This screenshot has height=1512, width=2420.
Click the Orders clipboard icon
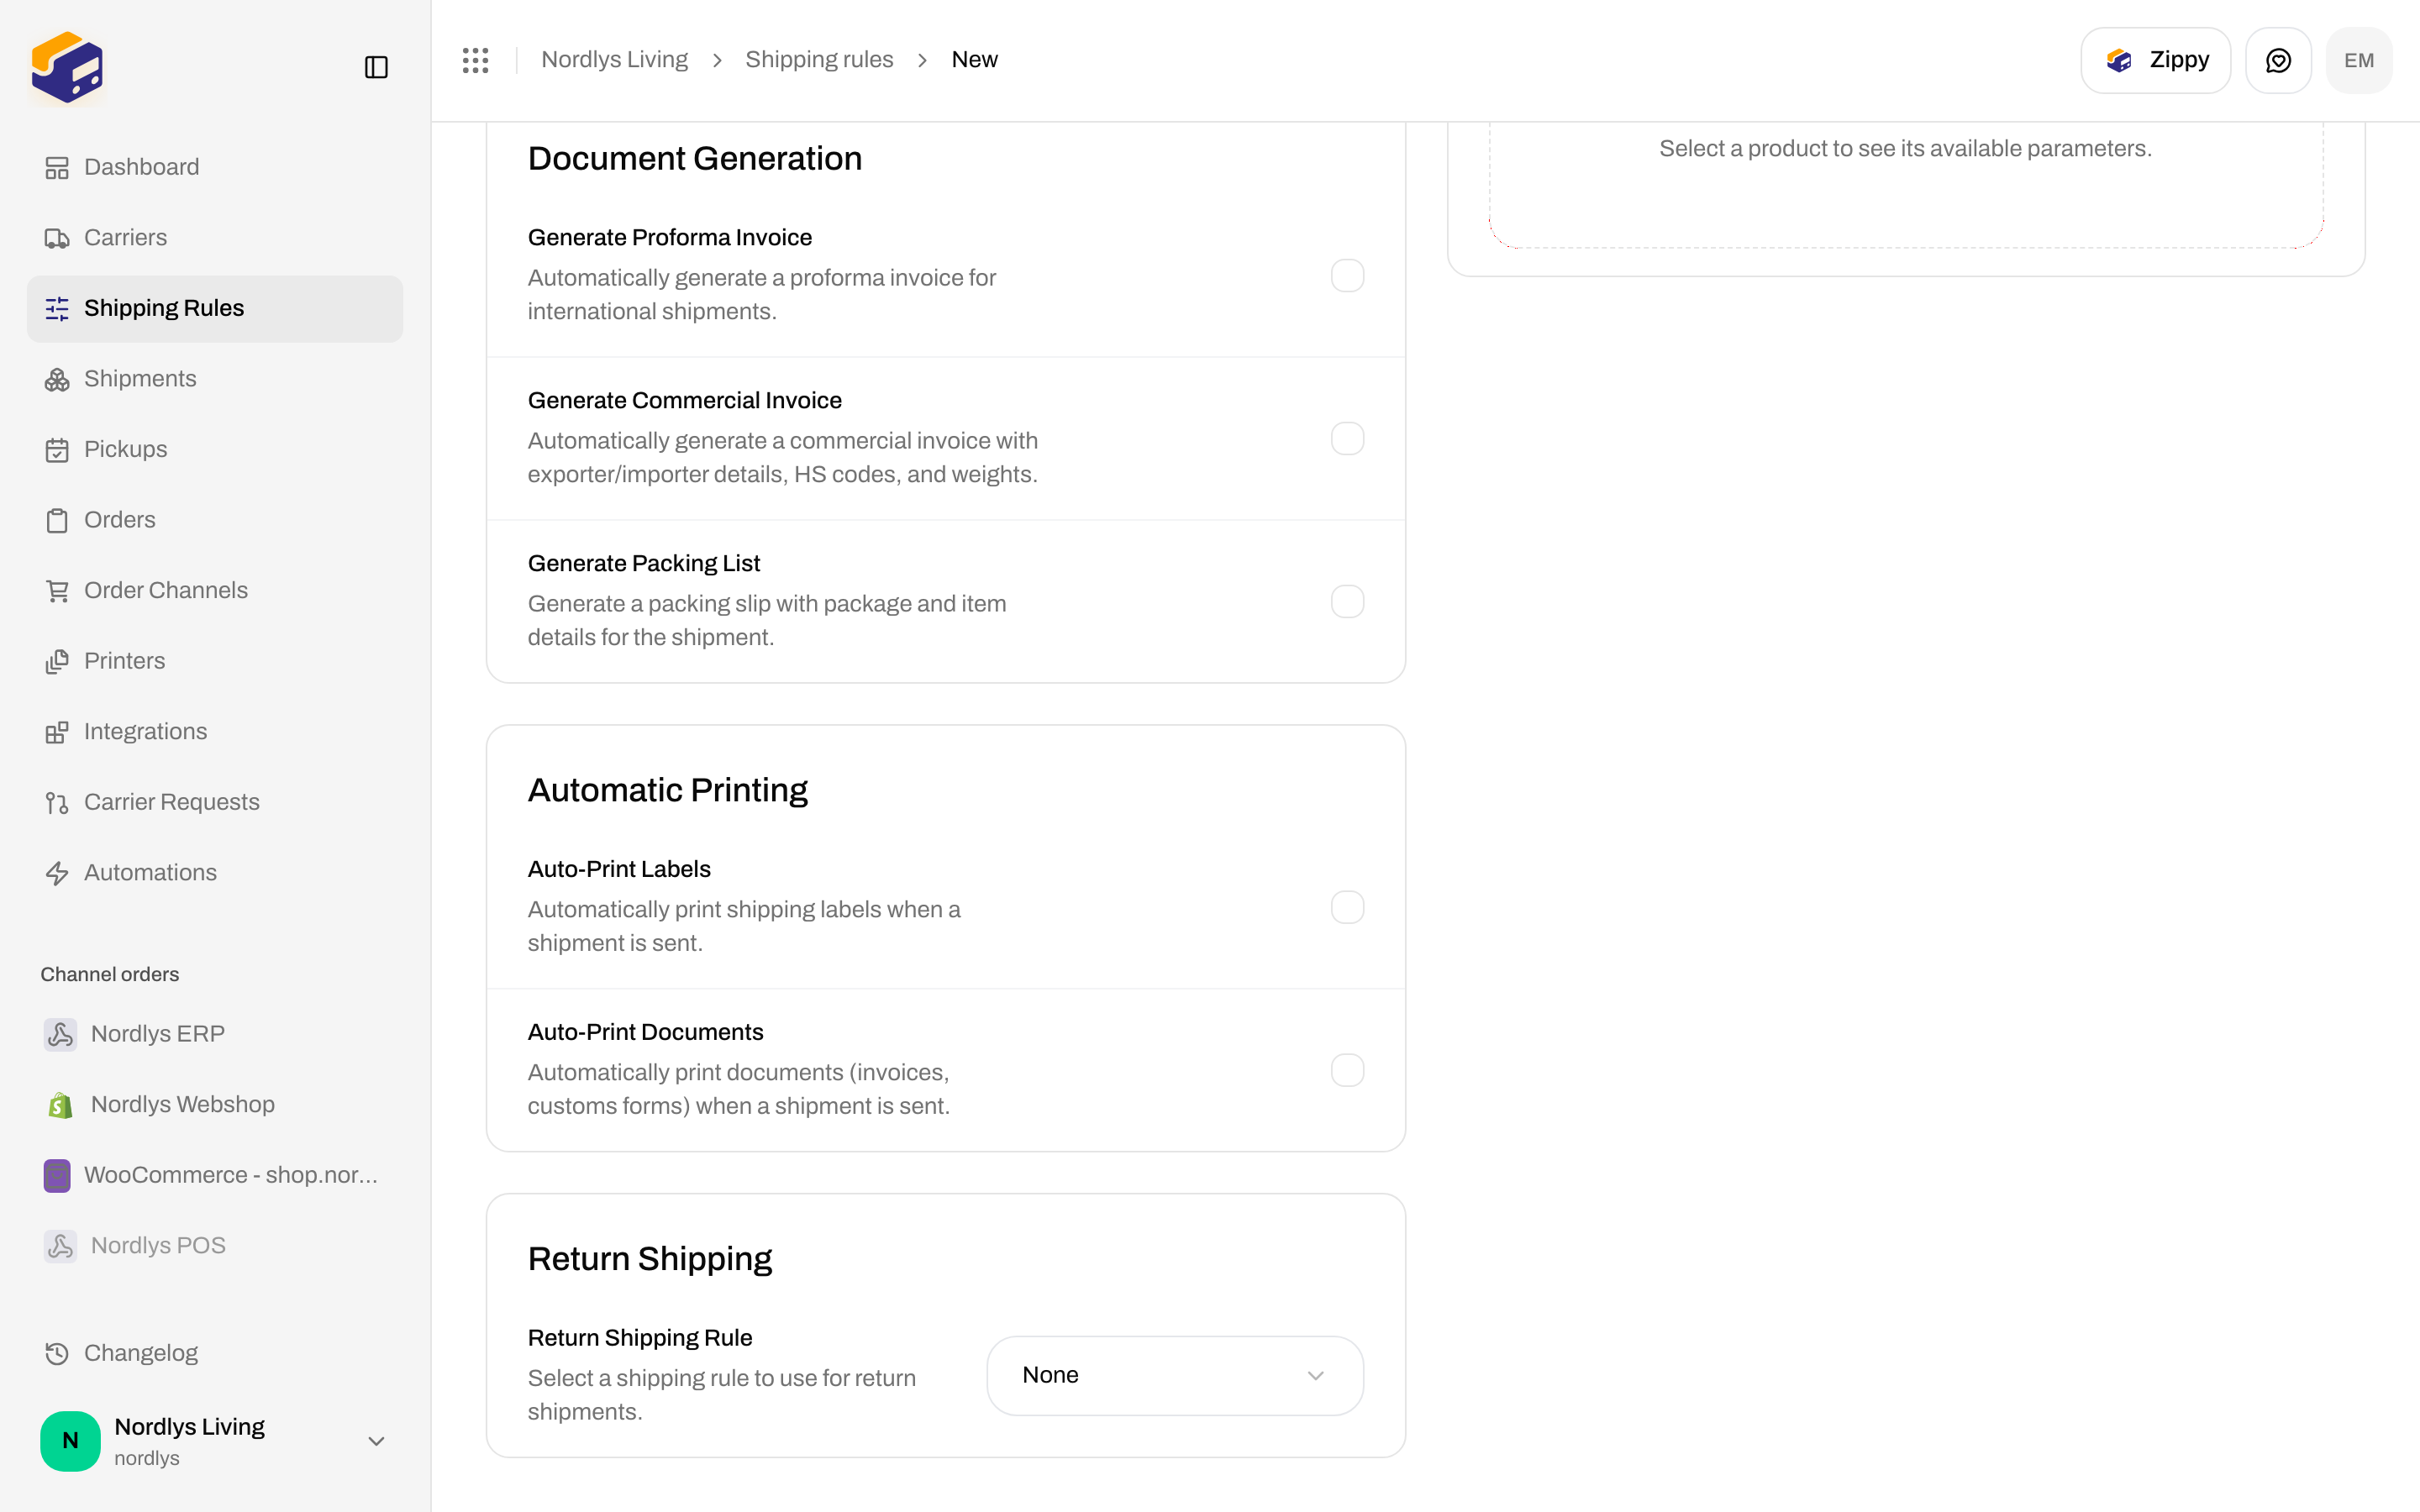(57, 520)
